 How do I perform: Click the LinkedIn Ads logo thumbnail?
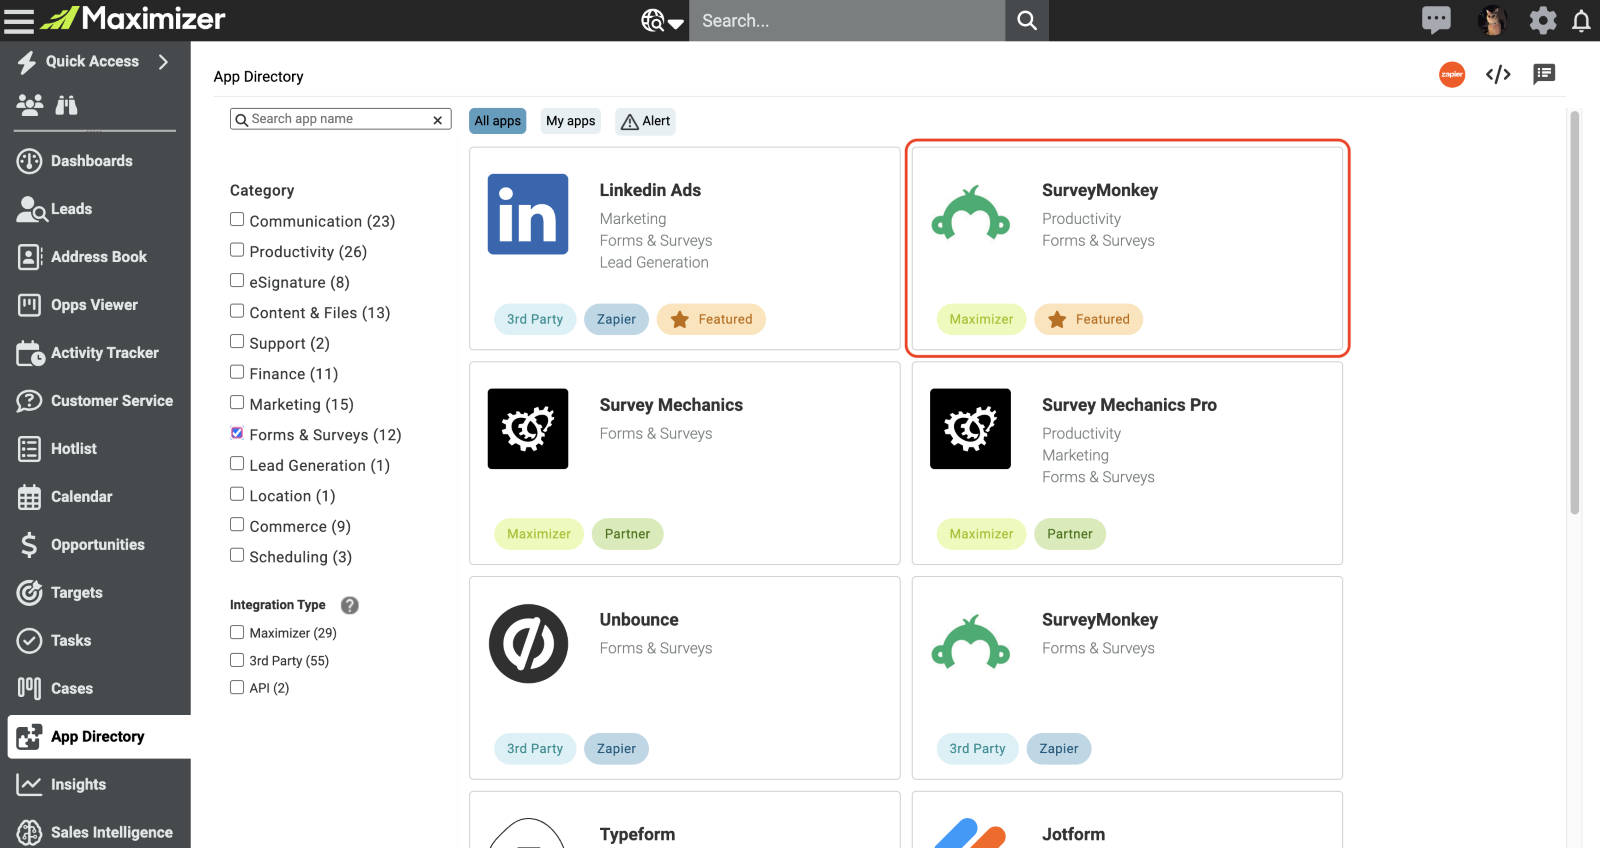(528, 214)
